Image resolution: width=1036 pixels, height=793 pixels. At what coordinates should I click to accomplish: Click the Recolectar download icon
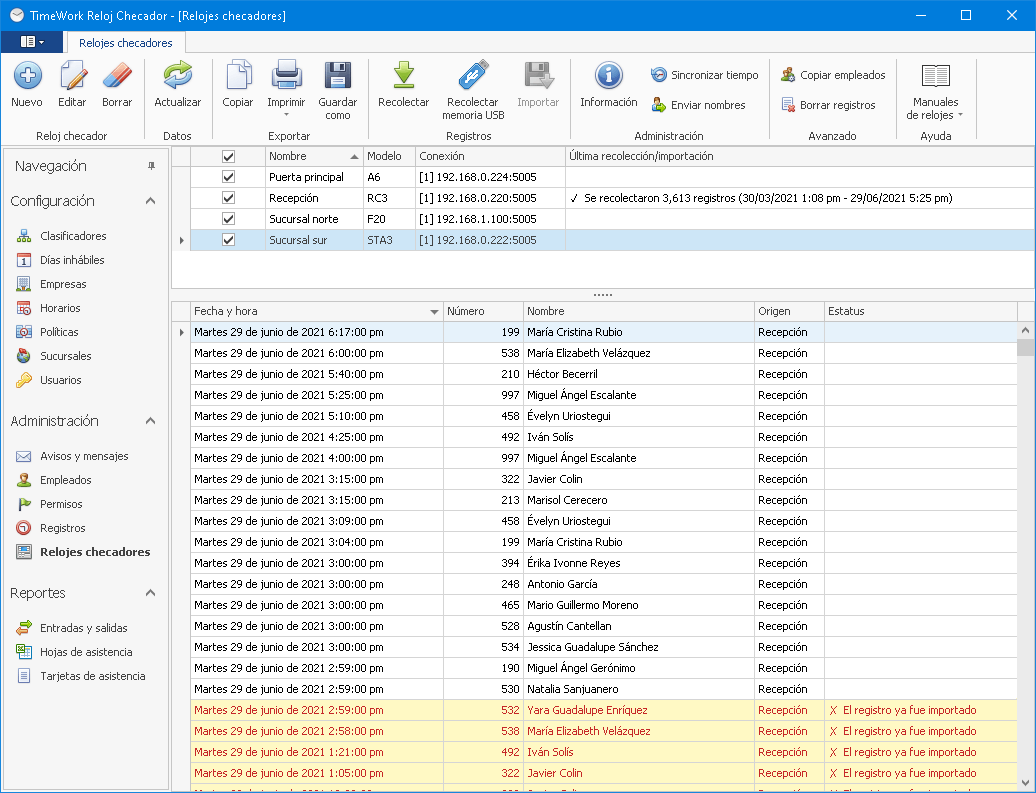coord(403,76)
